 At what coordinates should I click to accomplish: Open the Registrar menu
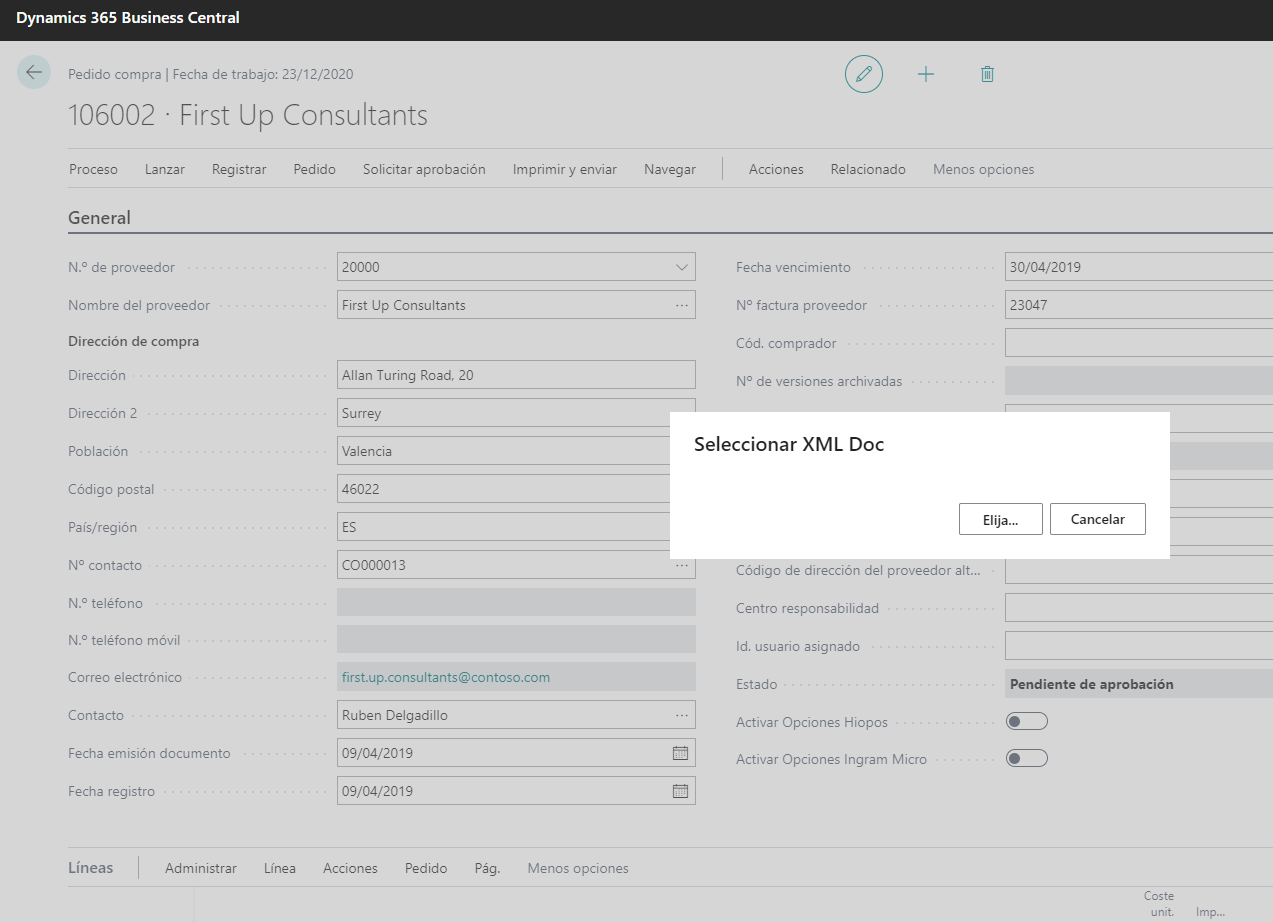tap(239, 169)
